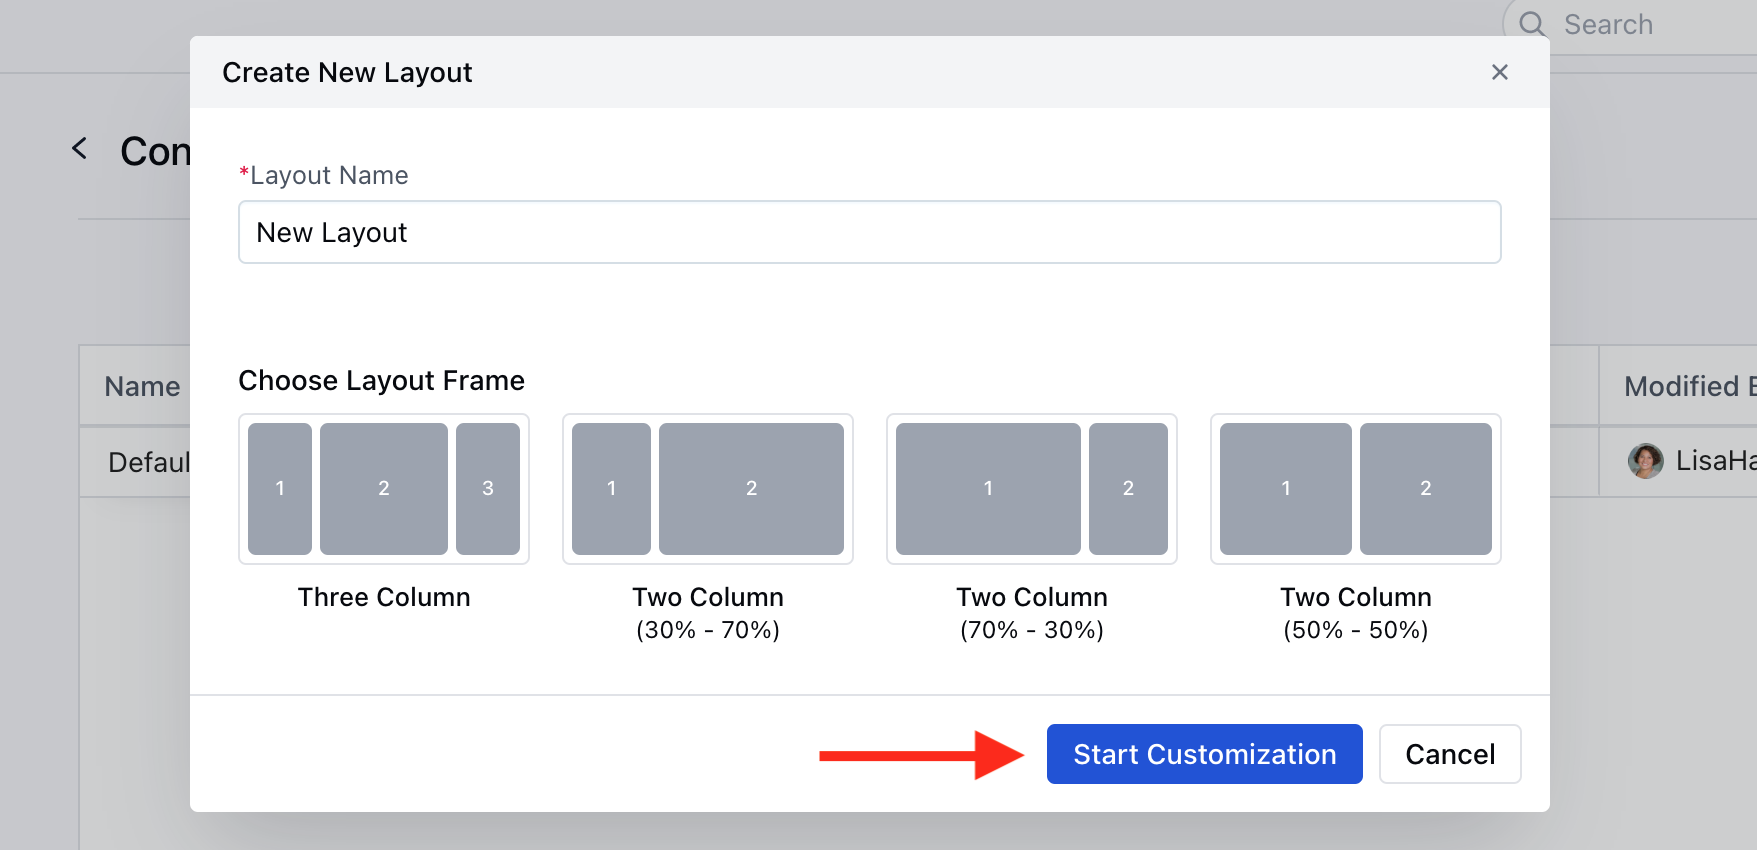1757x850 pixels.
Task: Select the Three Column layout frame
Action: click(x=384, y=489)
